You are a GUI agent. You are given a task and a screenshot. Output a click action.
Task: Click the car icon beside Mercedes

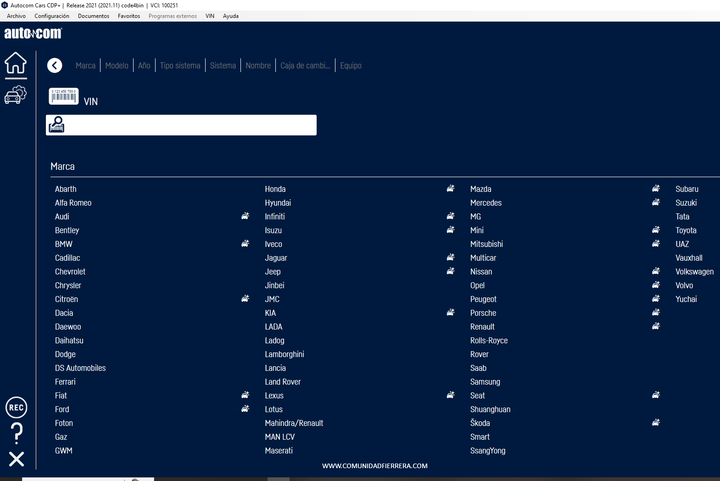[x=656, y=202]
